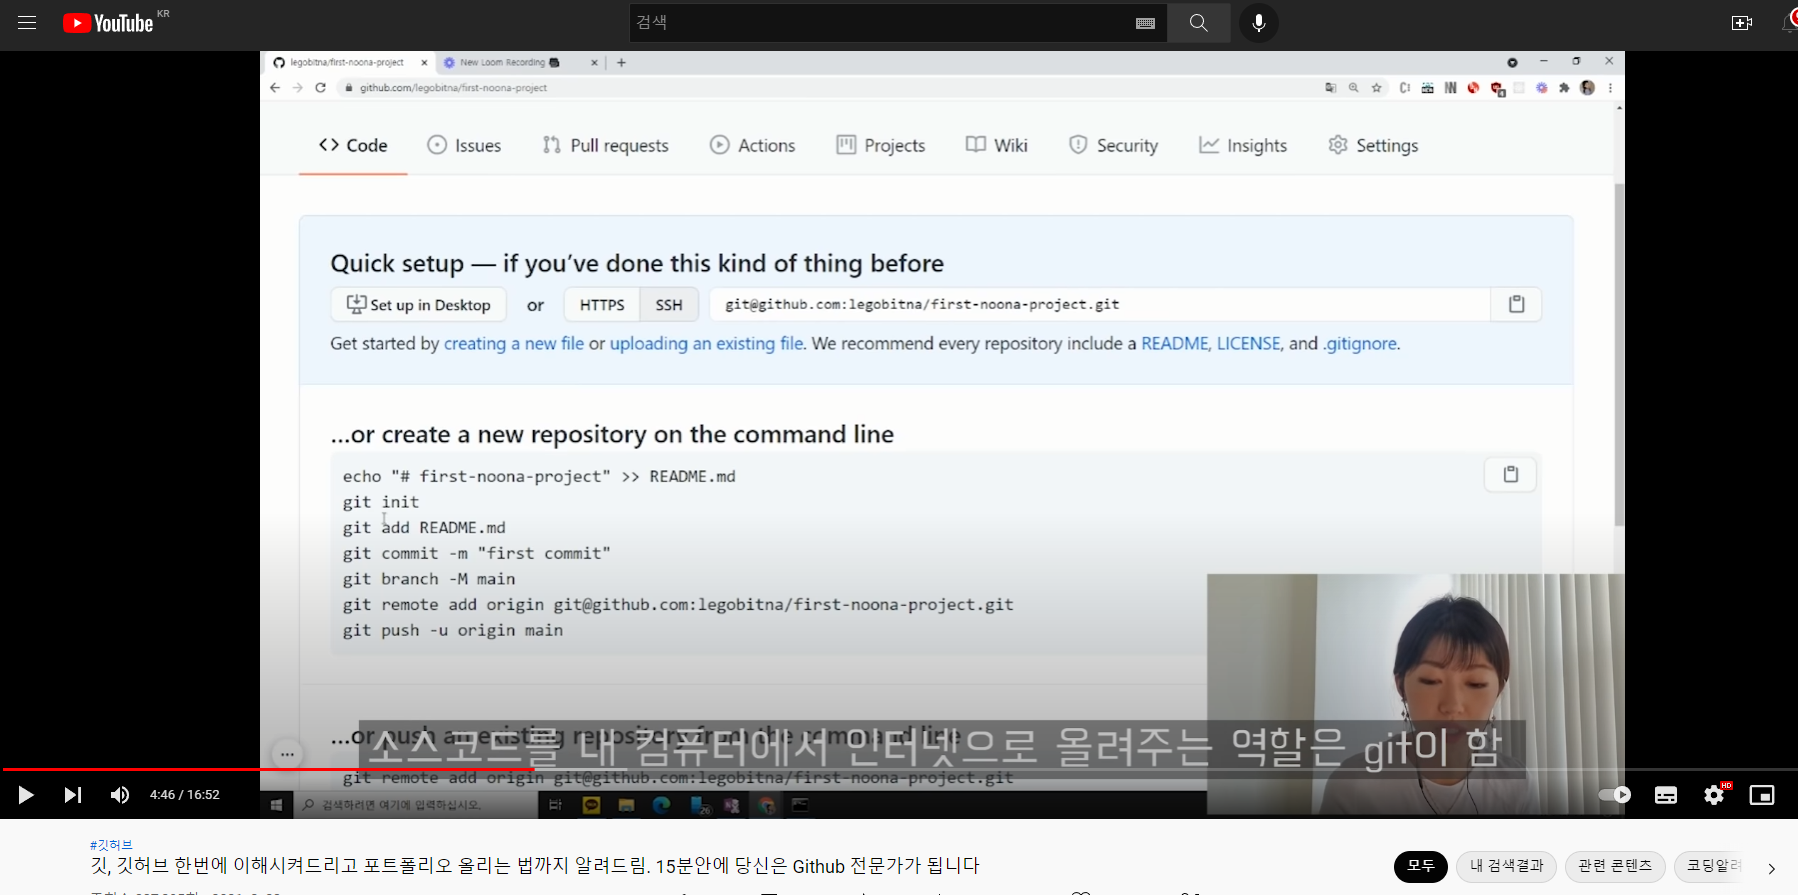1798x895 pixels.
Task: Open the Pull requests tab in video
Action: click(605, 145)
